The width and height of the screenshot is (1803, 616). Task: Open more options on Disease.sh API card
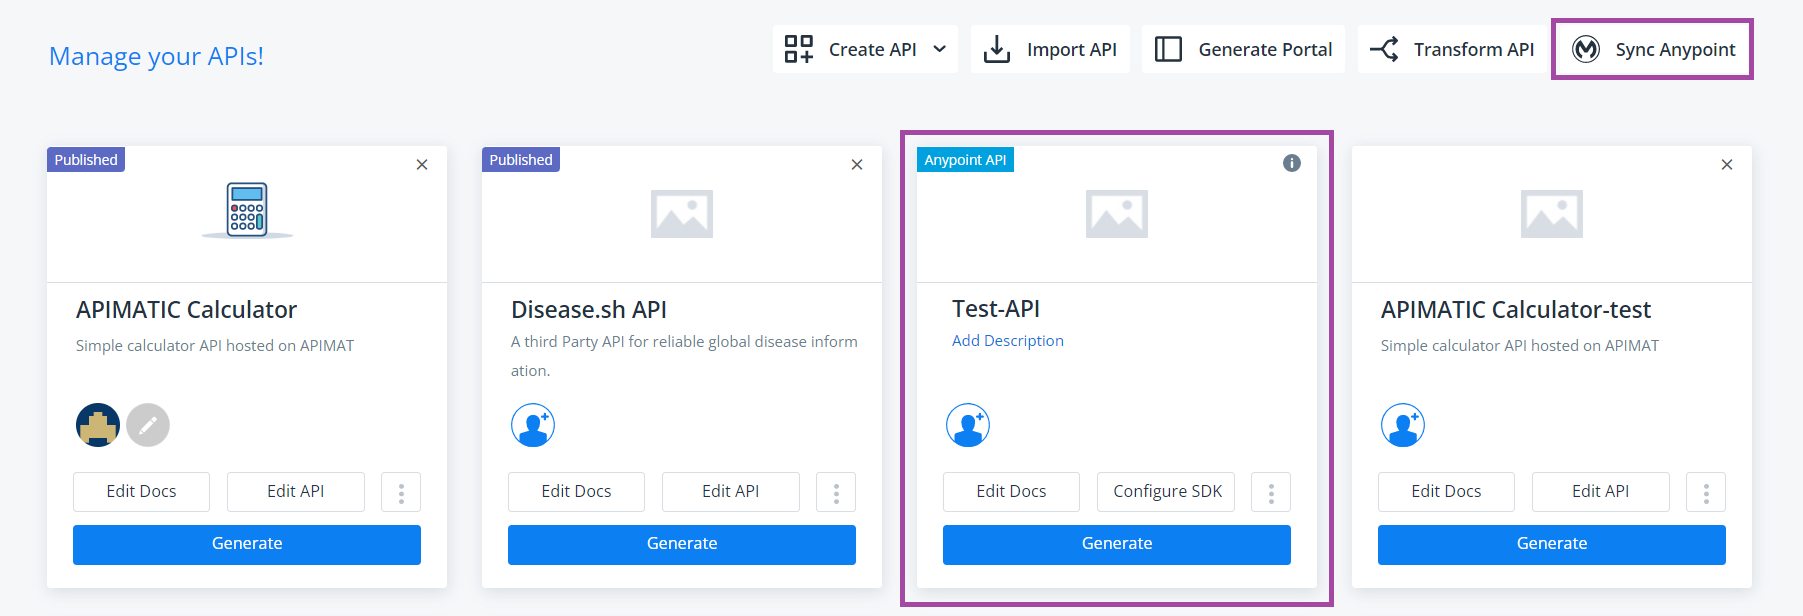pyautogui.click(x=836, y=492)
